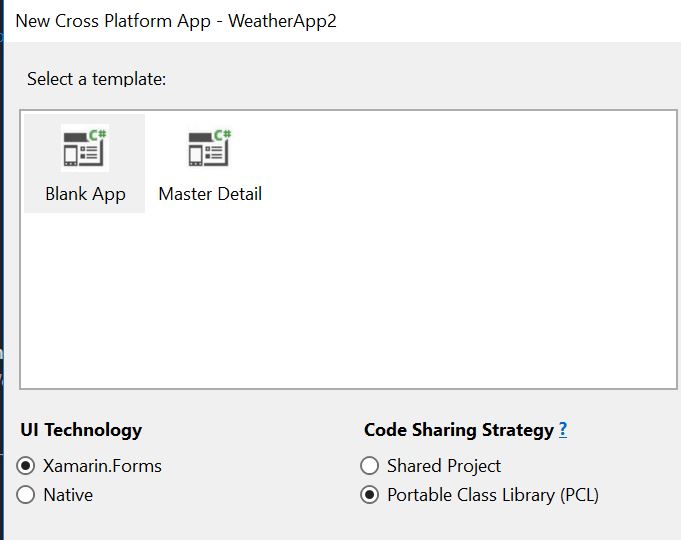Open the Code Sharing Strategy help link
Image resolution: width=681 pixels, height=540 pixels.
[563, 430]
